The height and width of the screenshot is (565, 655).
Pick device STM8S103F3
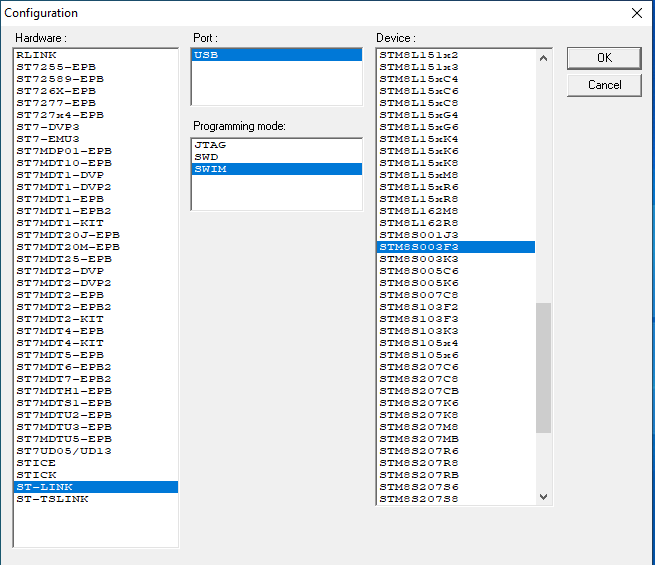(x=456, y=319)
